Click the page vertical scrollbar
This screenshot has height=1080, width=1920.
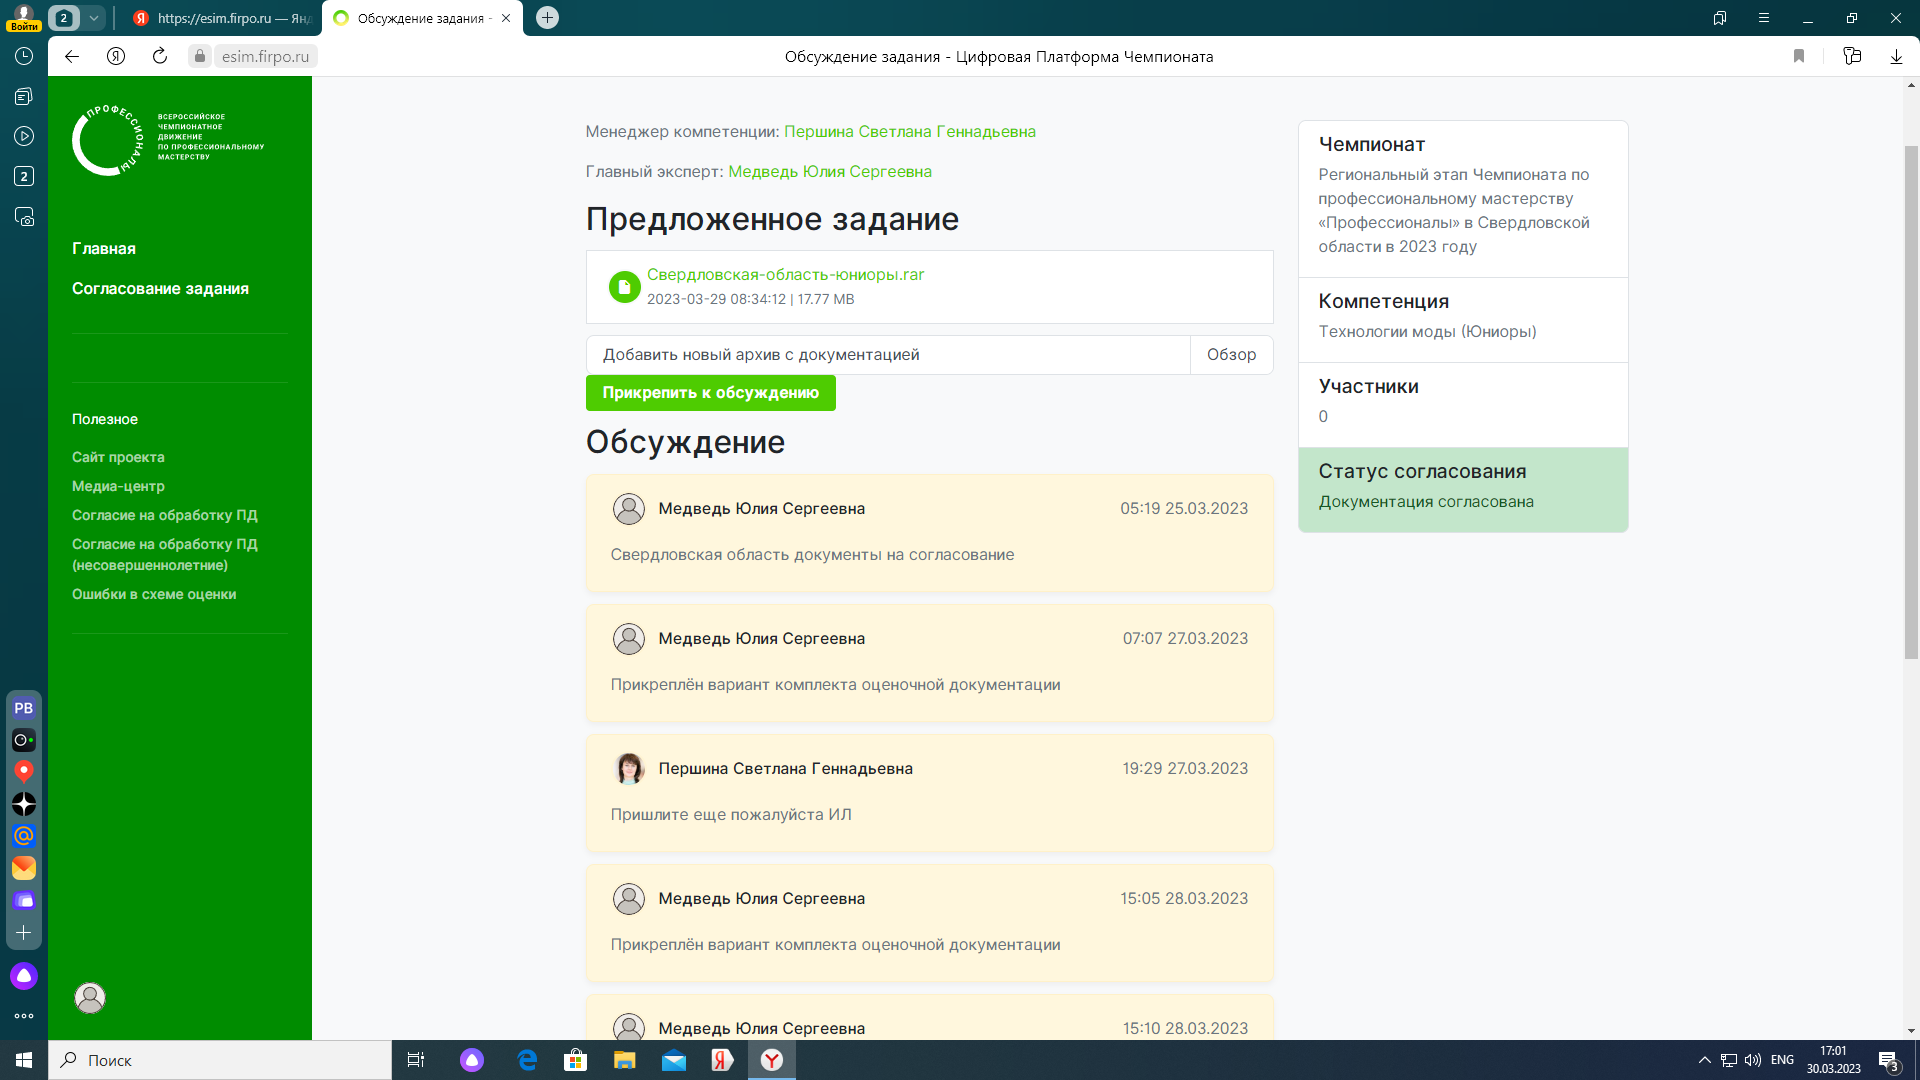point(1911,400)
